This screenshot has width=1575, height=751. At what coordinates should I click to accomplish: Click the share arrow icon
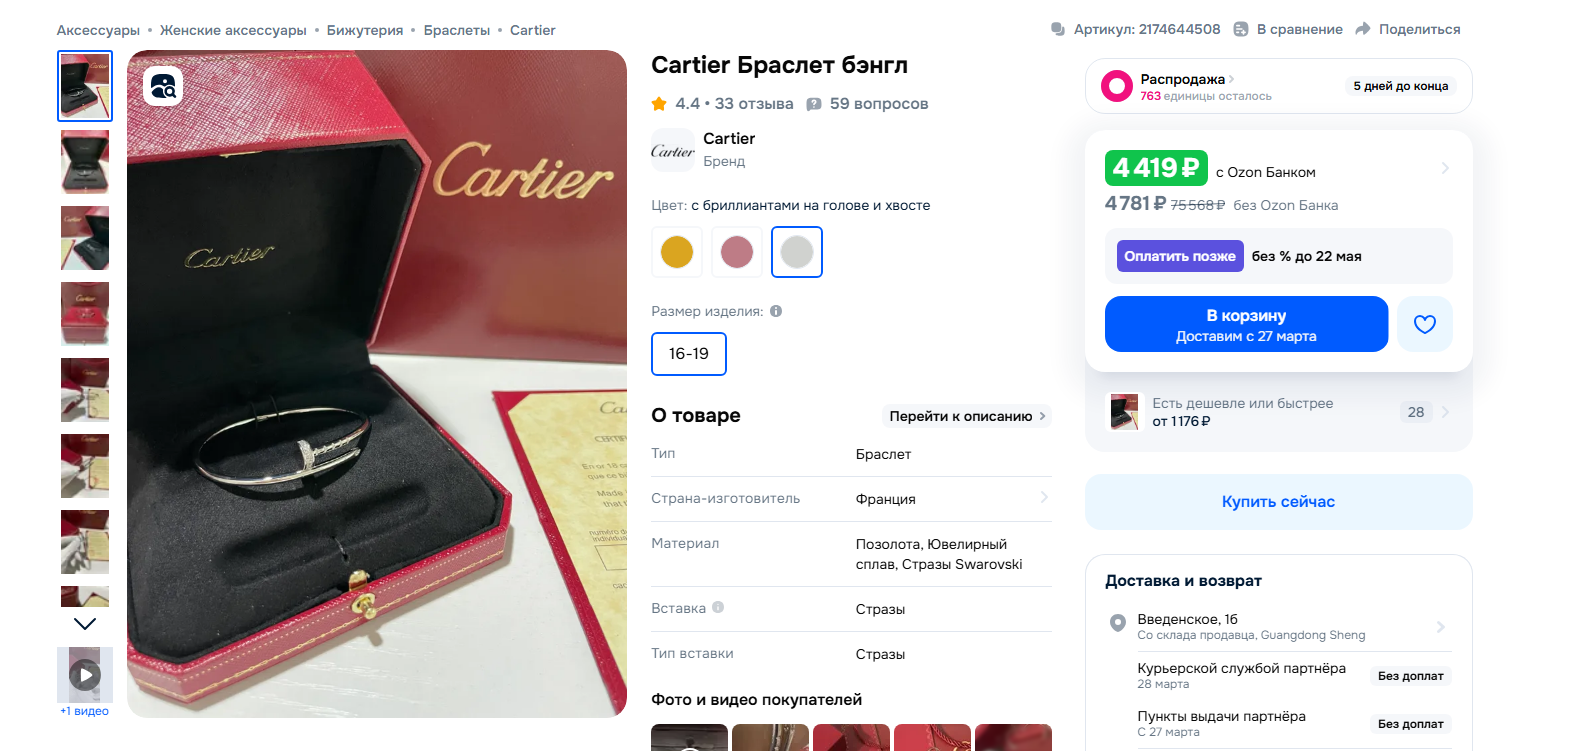click(x=1362, y=29)
